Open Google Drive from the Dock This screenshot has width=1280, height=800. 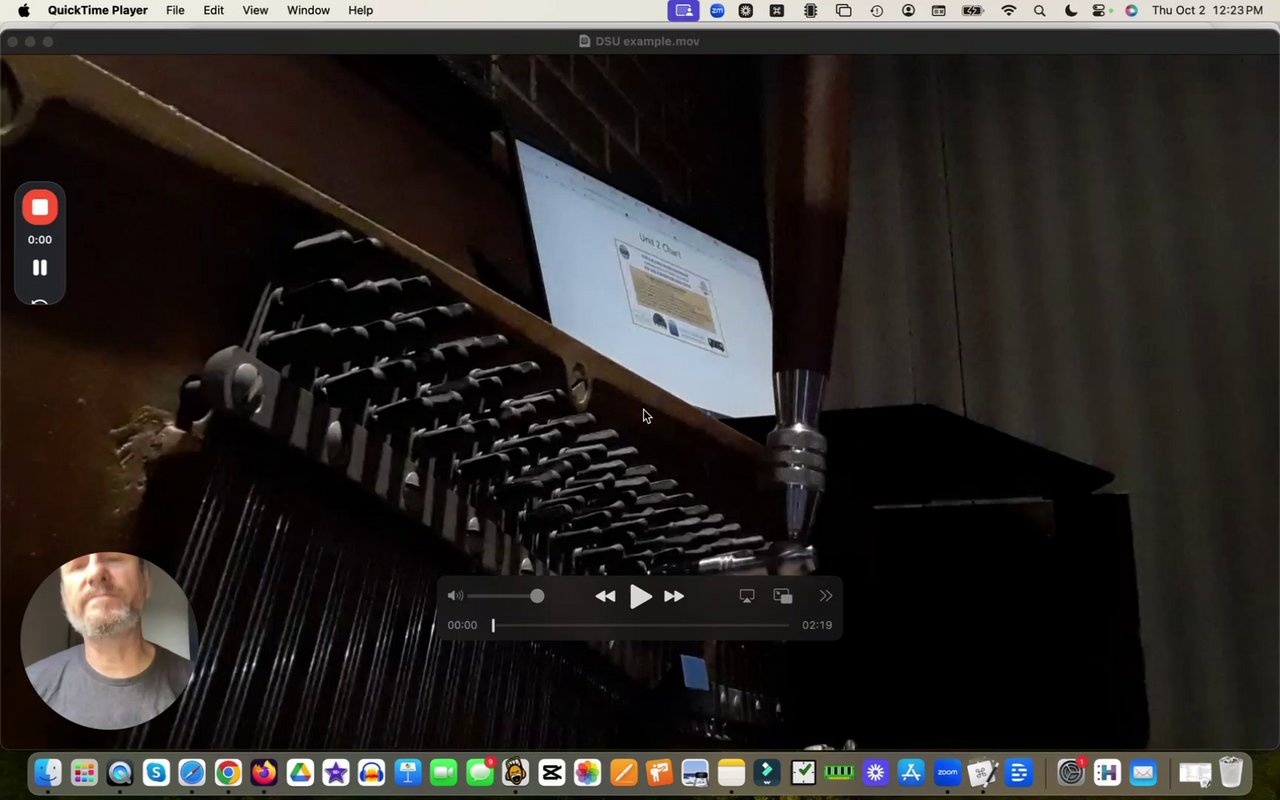[x=300, y=772]
